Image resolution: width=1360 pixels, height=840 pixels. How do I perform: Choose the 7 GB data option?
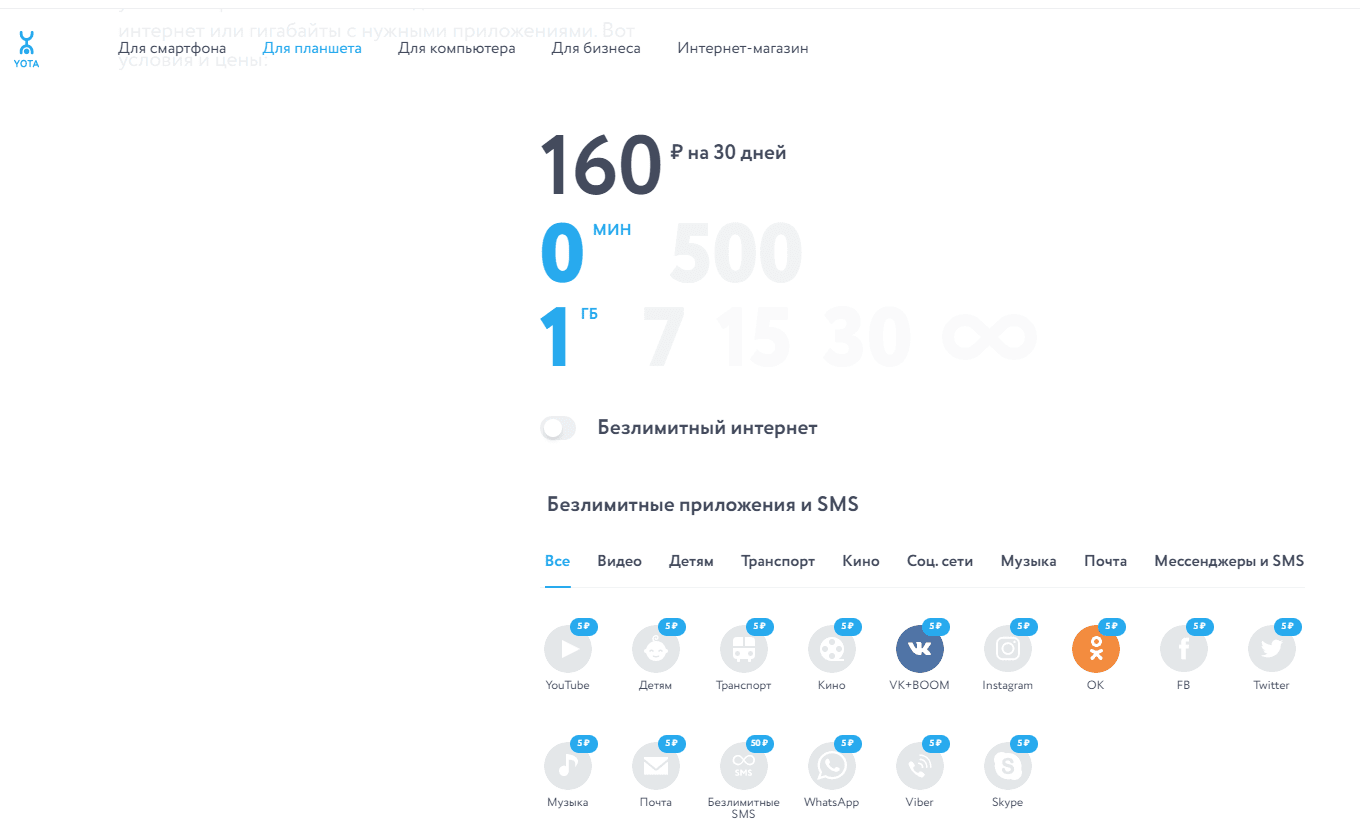point(664,339)
